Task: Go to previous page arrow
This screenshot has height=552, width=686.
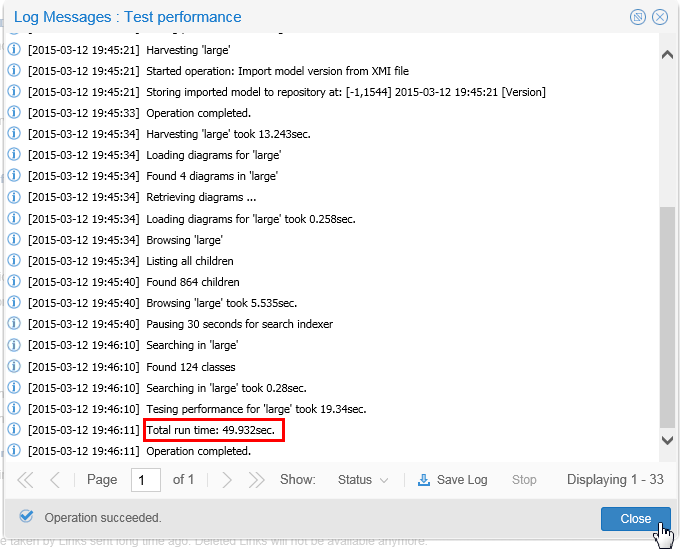Action: [x=55, y=480]
